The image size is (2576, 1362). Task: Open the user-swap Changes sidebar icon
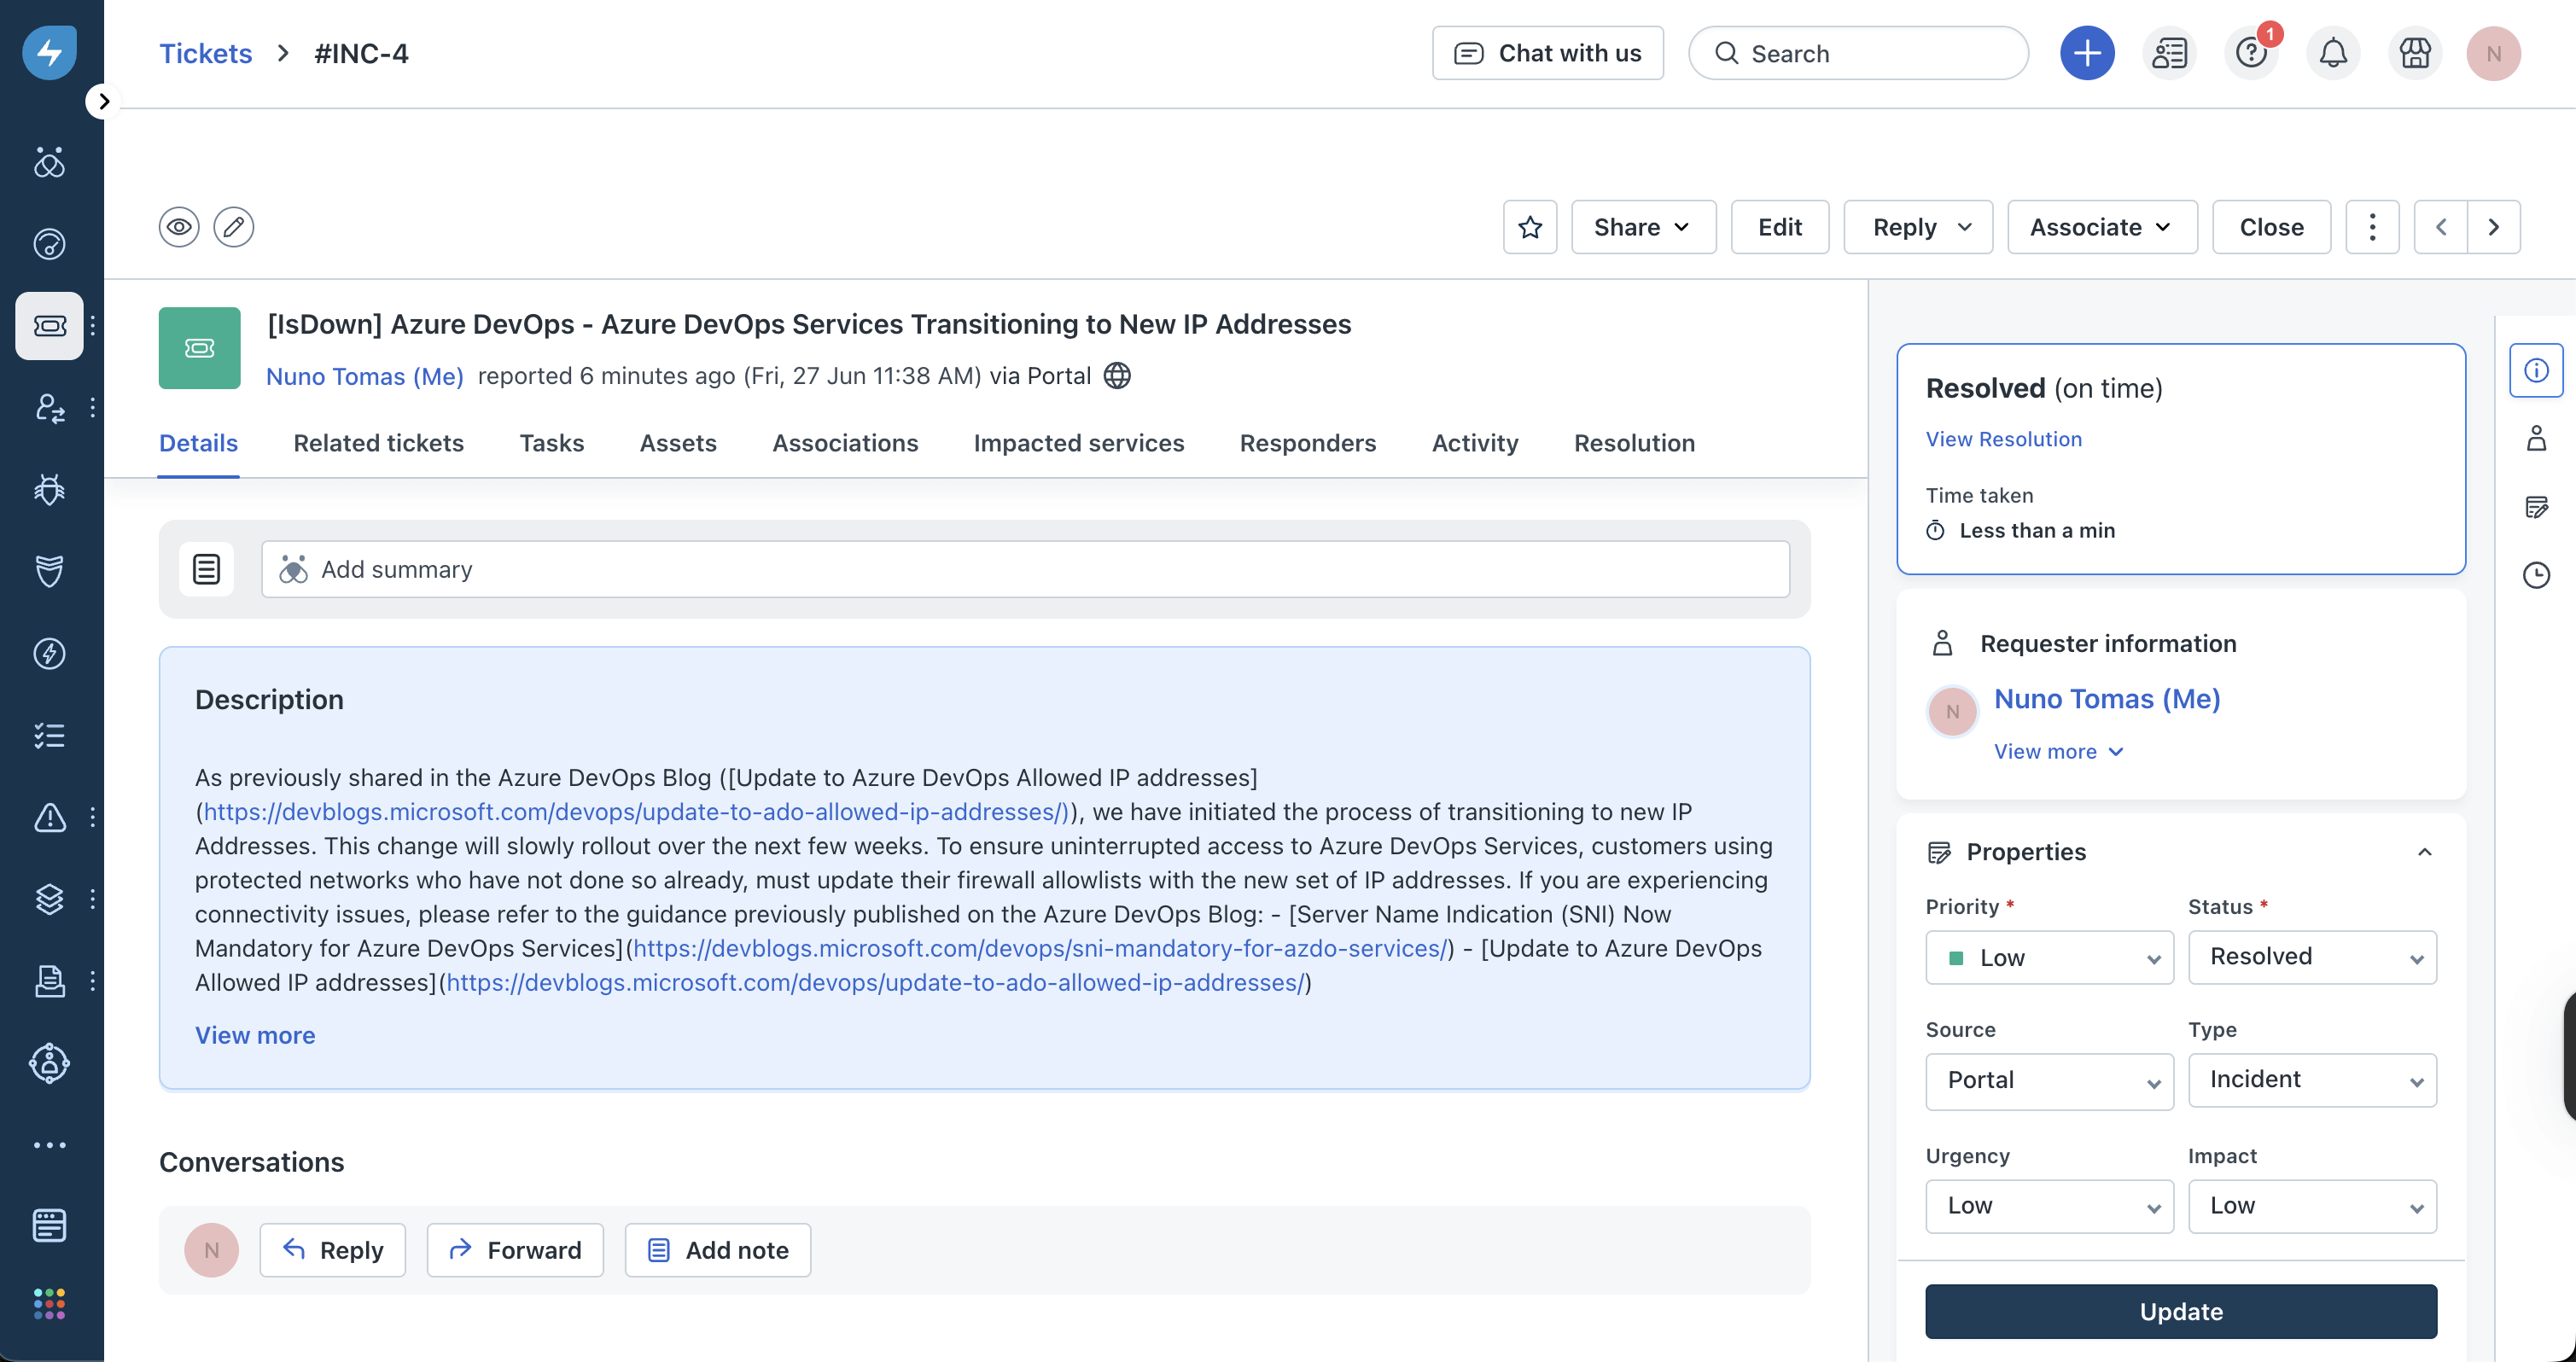[49, 407]
